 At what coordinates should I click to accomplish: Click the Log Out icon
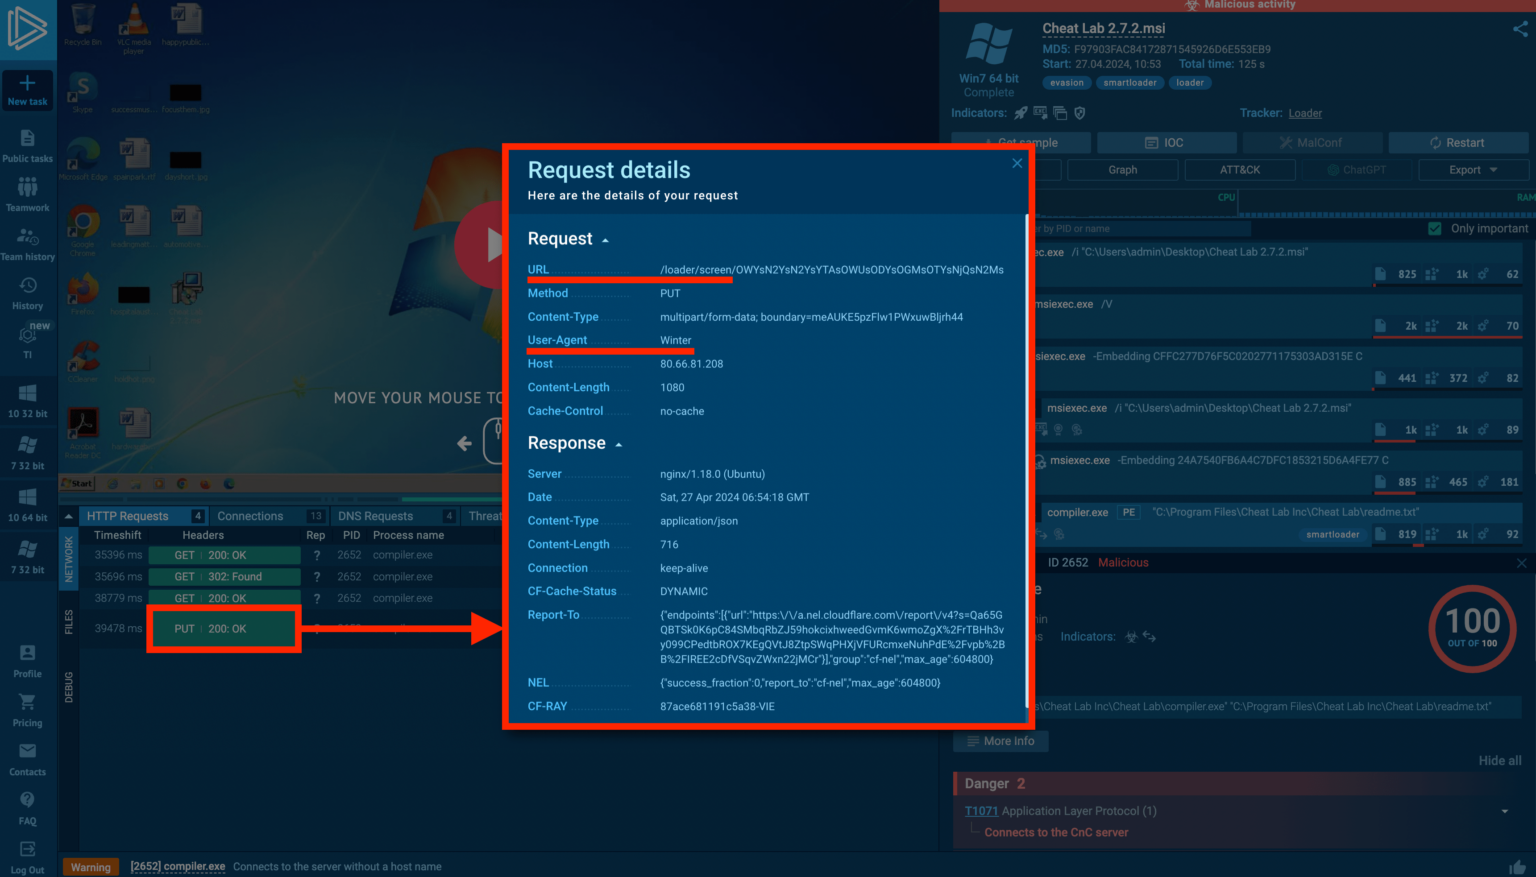click(28, 850)
